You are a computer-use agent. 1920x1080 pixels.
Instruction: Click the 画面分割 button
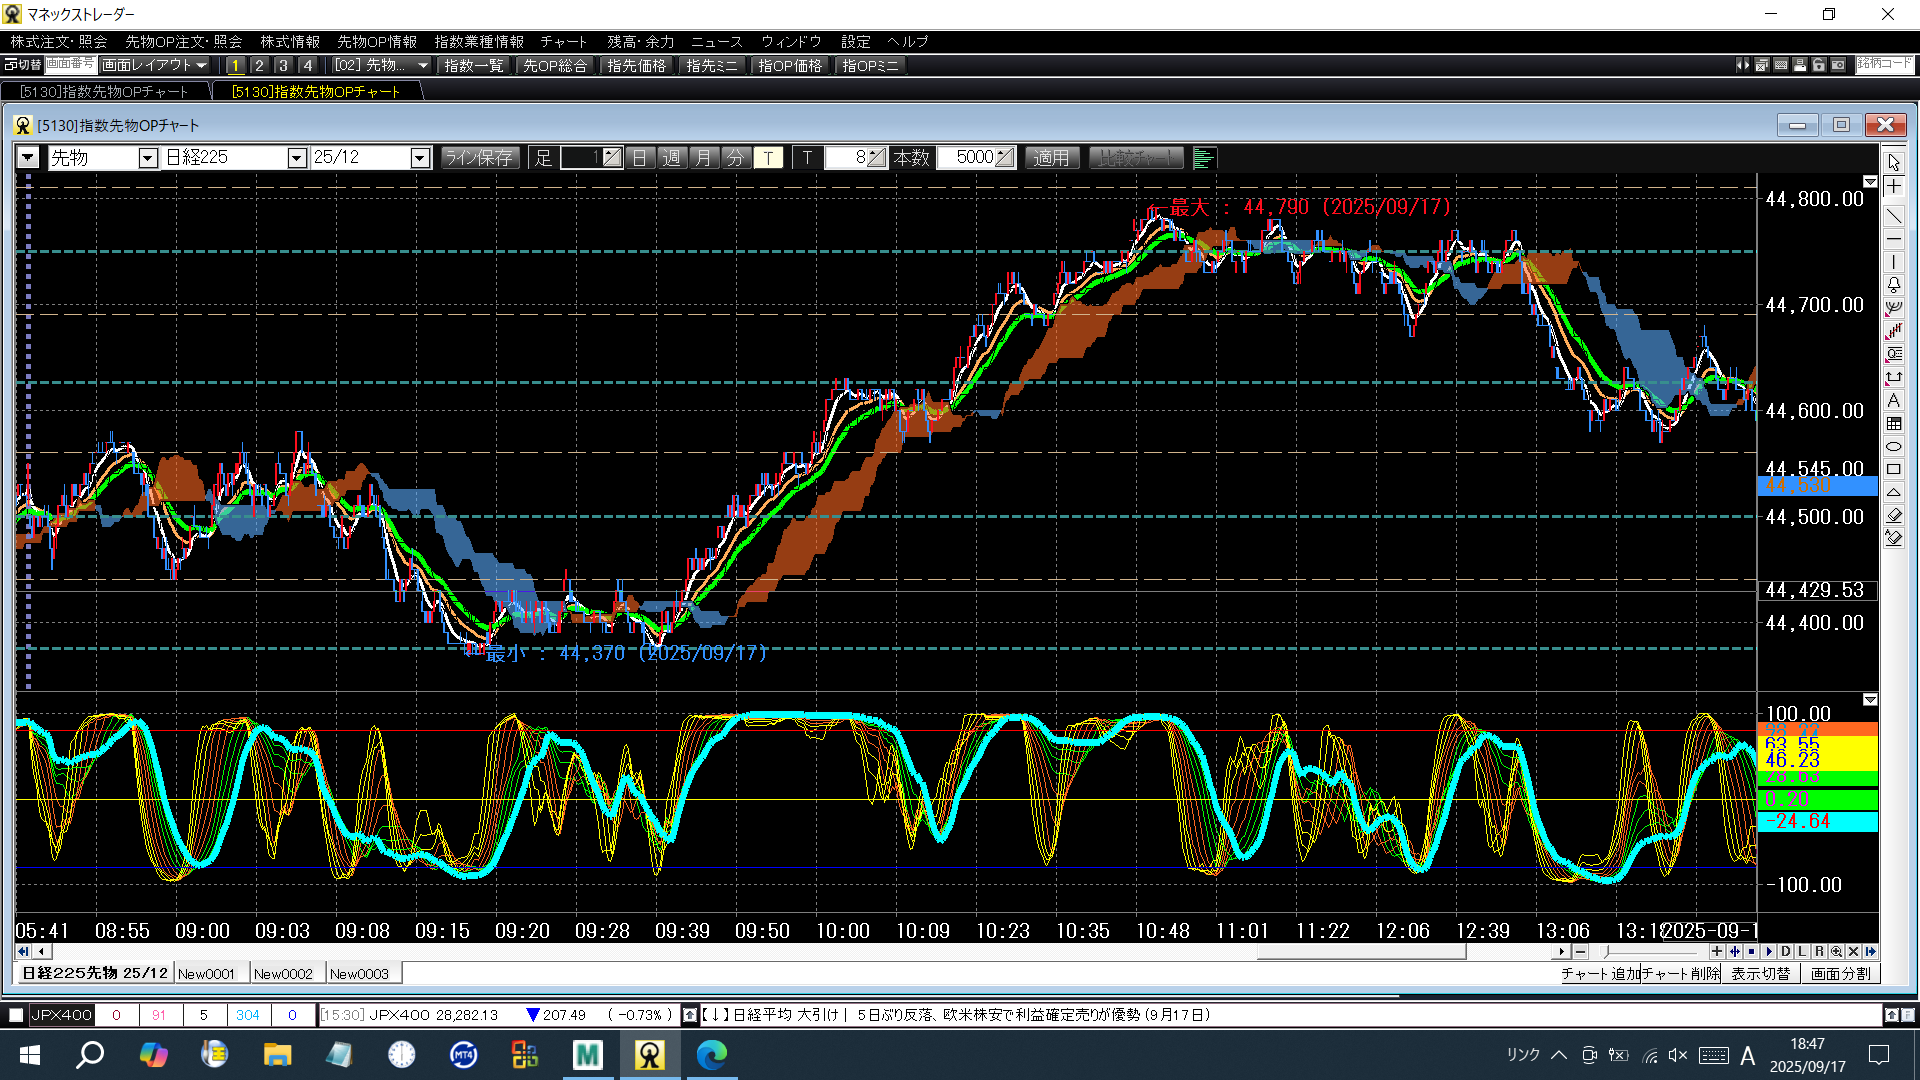point(1840,974)
